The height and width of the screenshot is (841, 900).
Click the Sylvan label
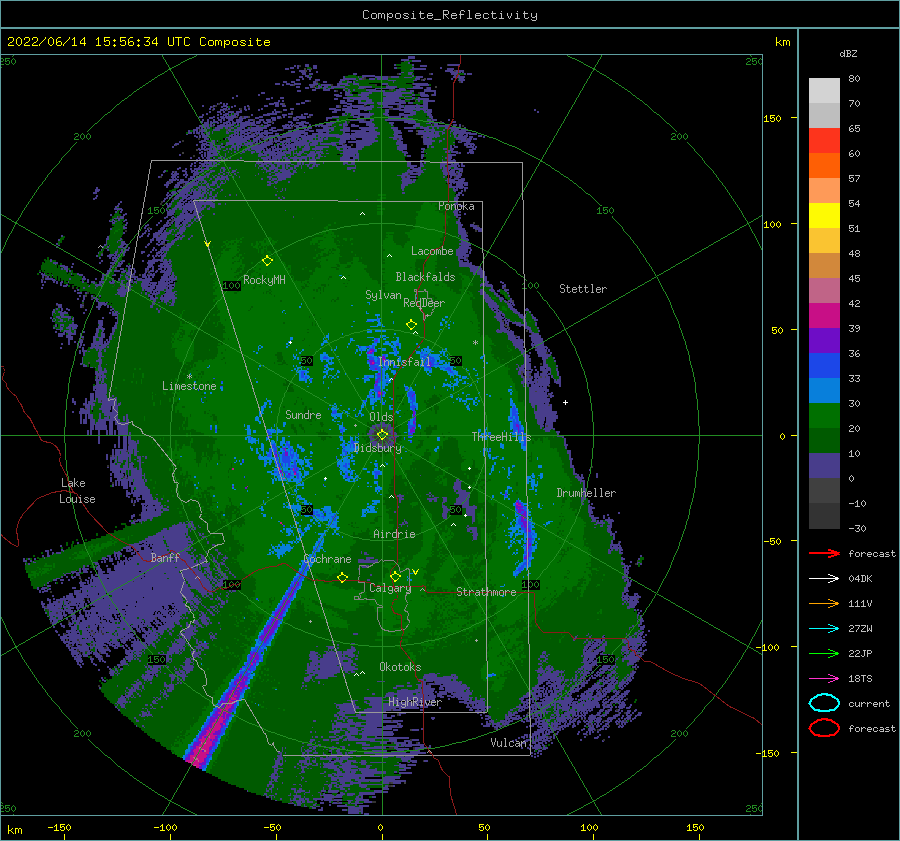pos(383,295)
